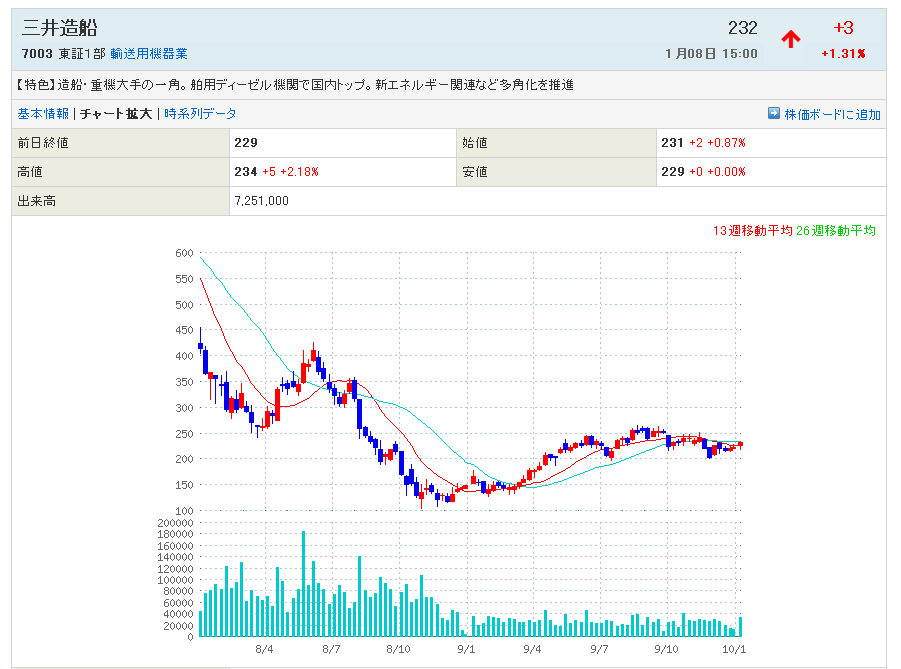
Task: Click the 高値 label cell
Action: tap(121, 172)
